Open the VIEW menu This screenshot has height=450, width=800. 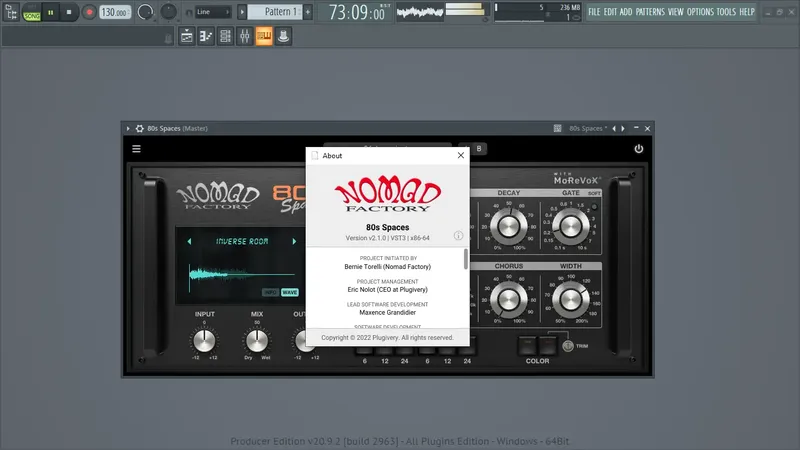(676, 12)
